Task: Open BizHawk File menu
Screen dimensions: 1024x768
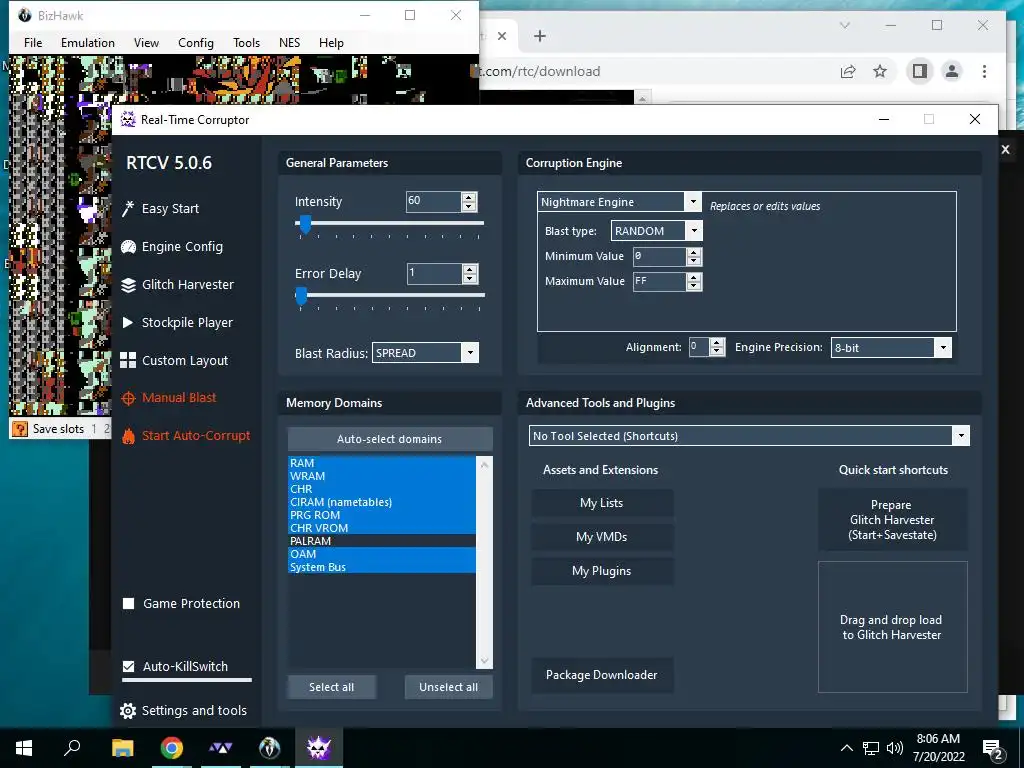Action: 33,42
